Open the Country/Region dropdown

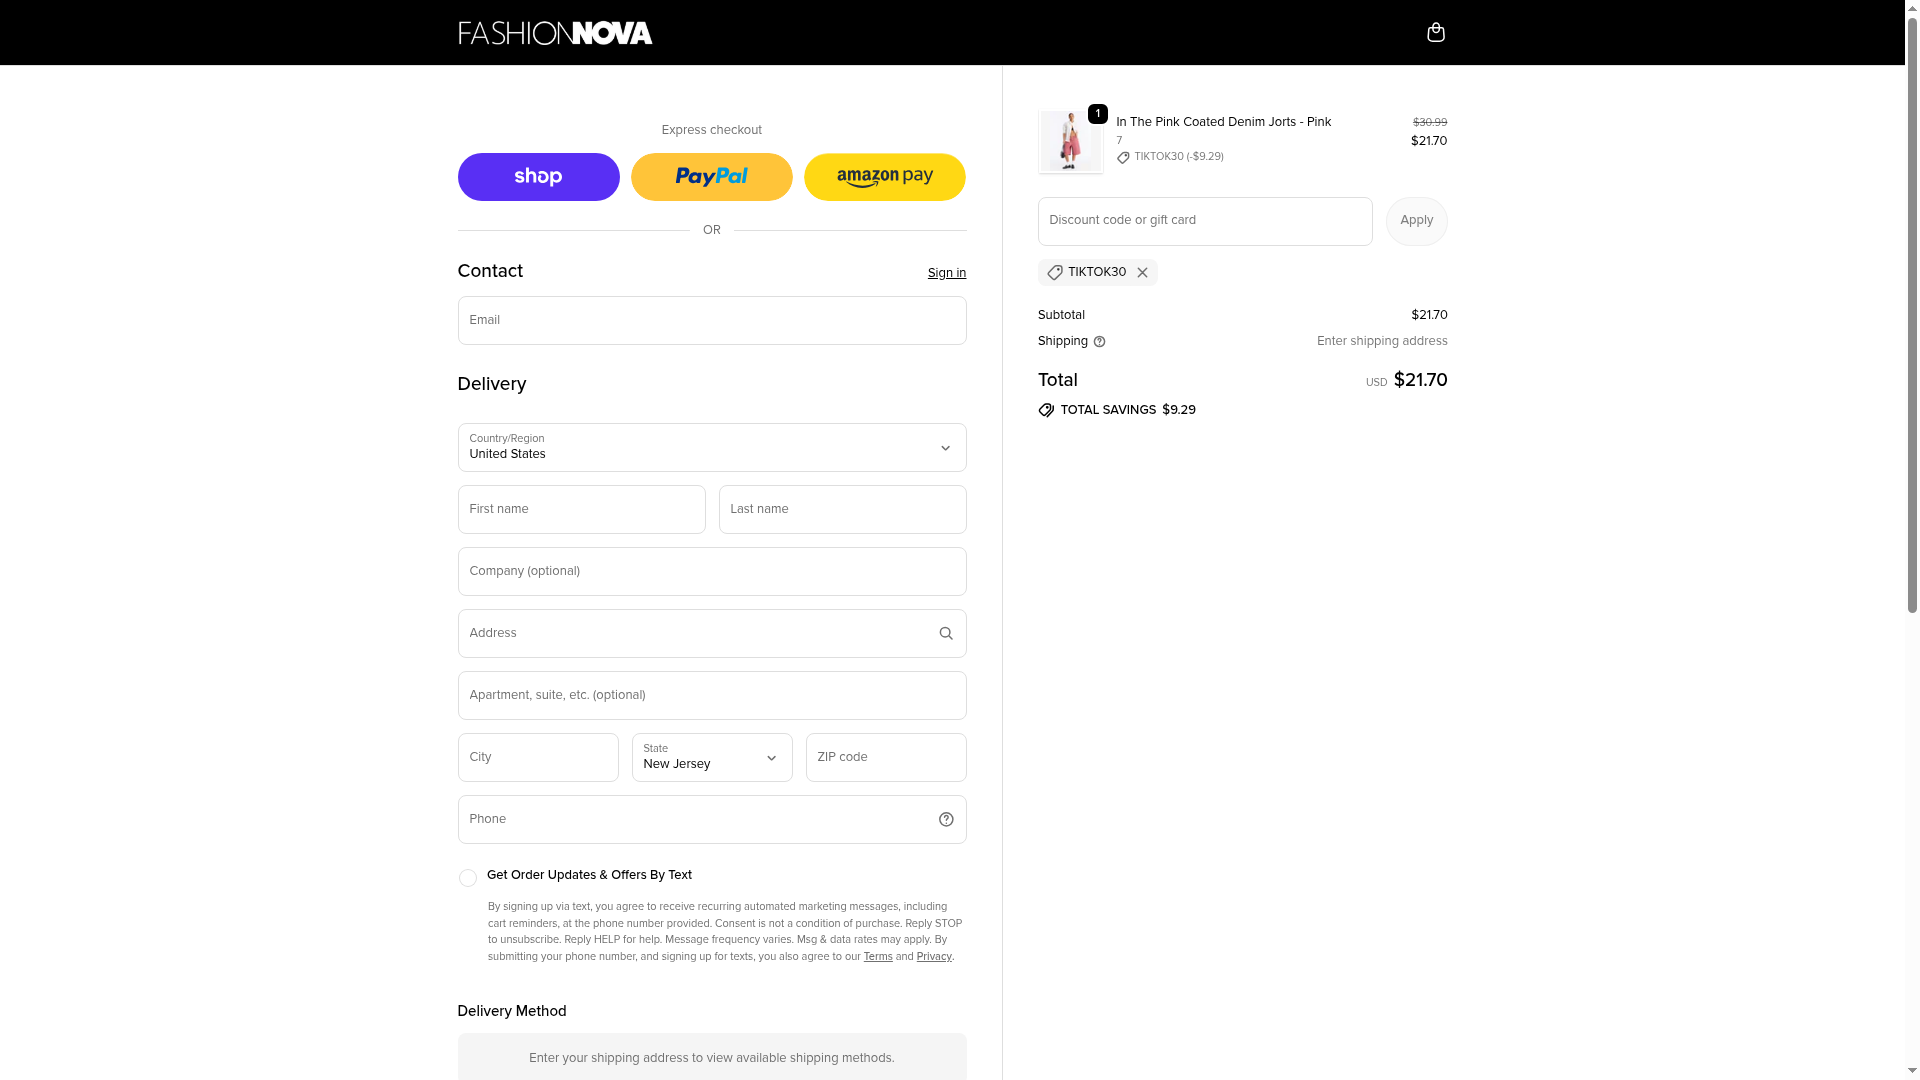point(711,447)
